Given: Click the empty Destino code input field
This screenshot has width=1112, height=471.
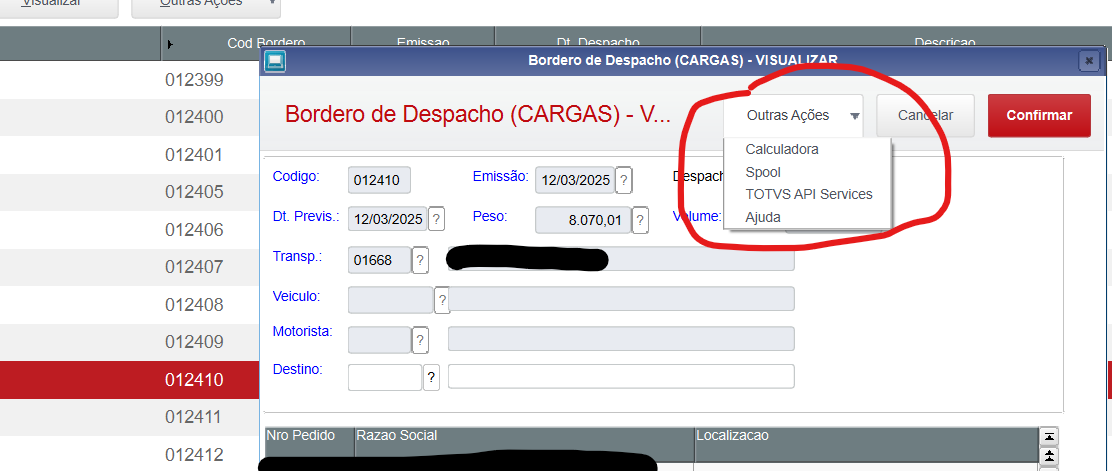Looking at the screenshot, I should (x=385, y=377).
